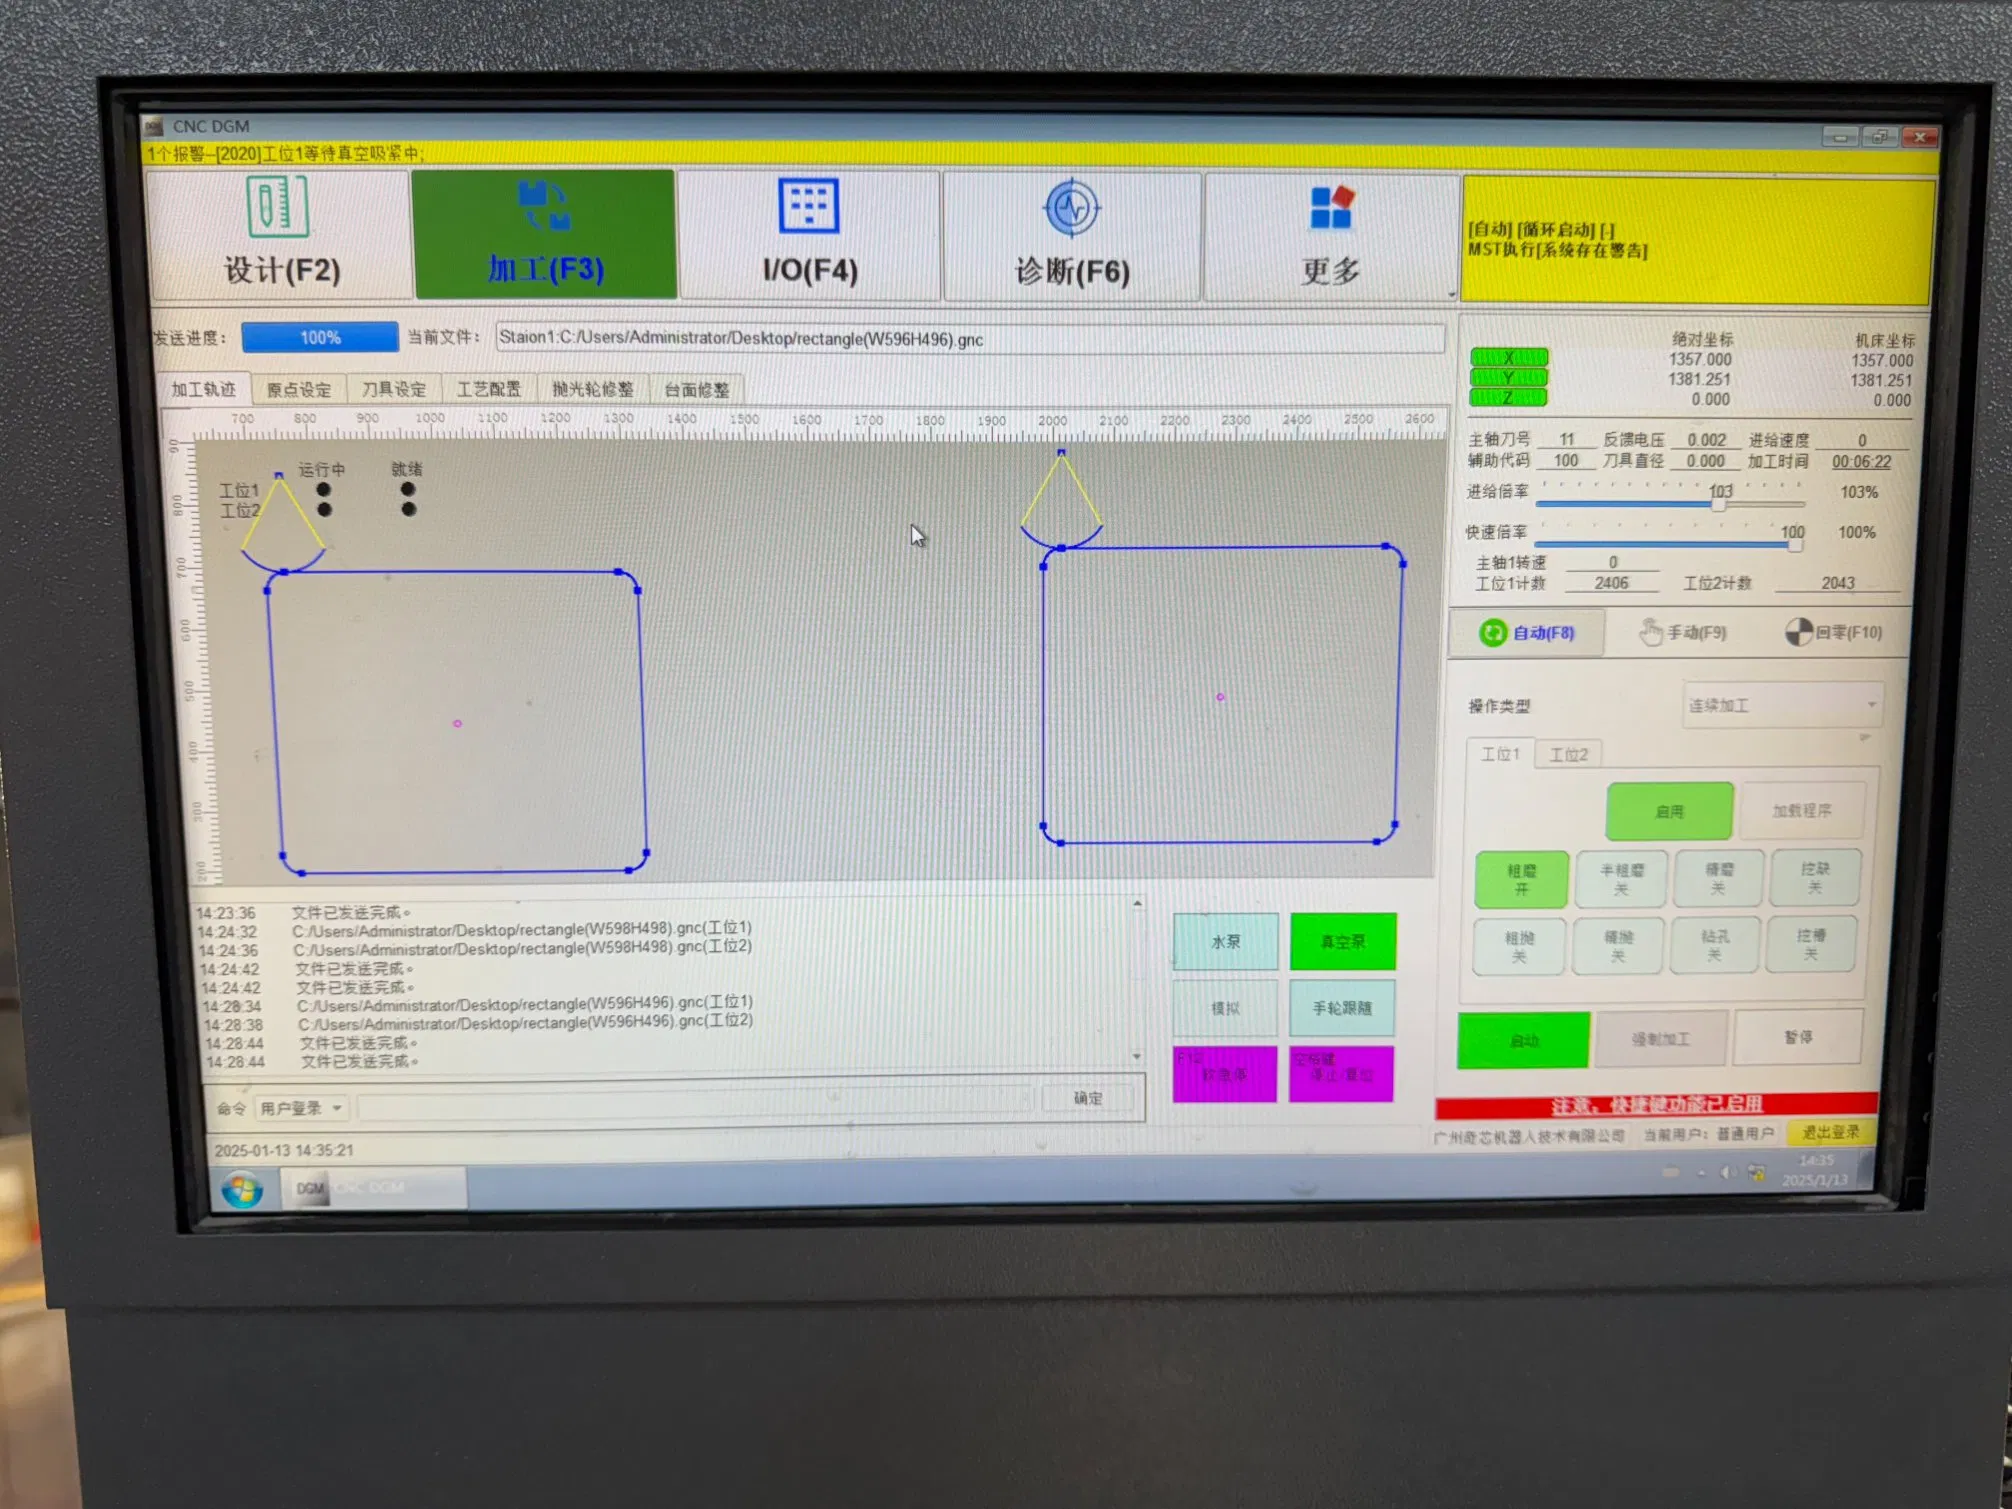Open the 设计(F2) design module icon
The width and height of the screenshot is (2012, 1509).
pos(277,208)
